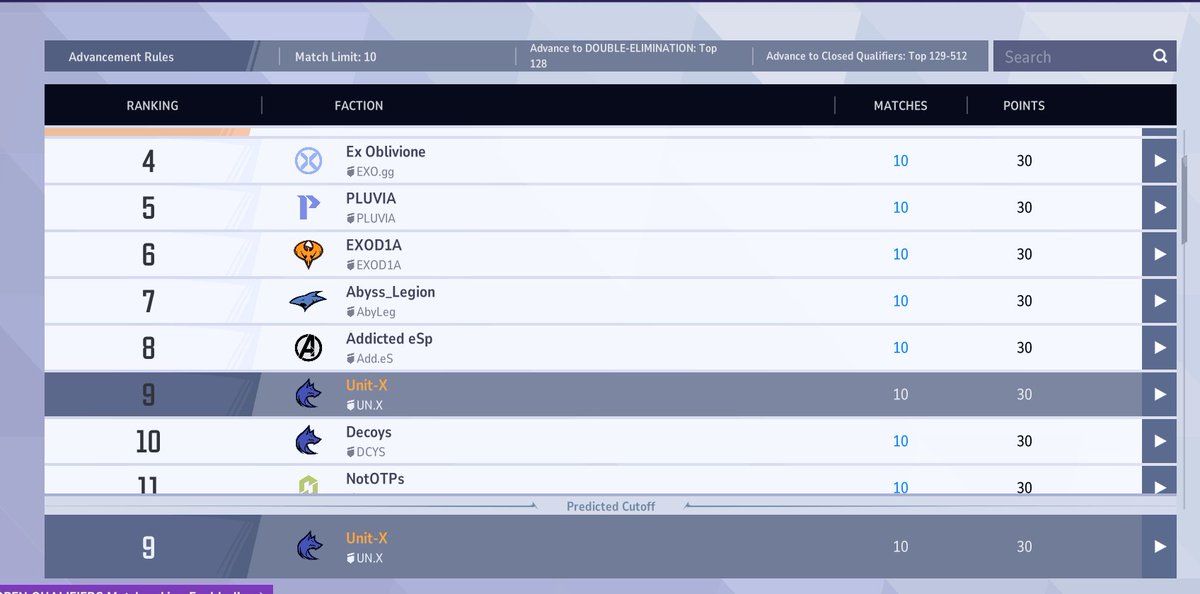Click Advance to Closed Qualifiers text
This screenshot has height=594, width=1200.
[x=866, y=57]
